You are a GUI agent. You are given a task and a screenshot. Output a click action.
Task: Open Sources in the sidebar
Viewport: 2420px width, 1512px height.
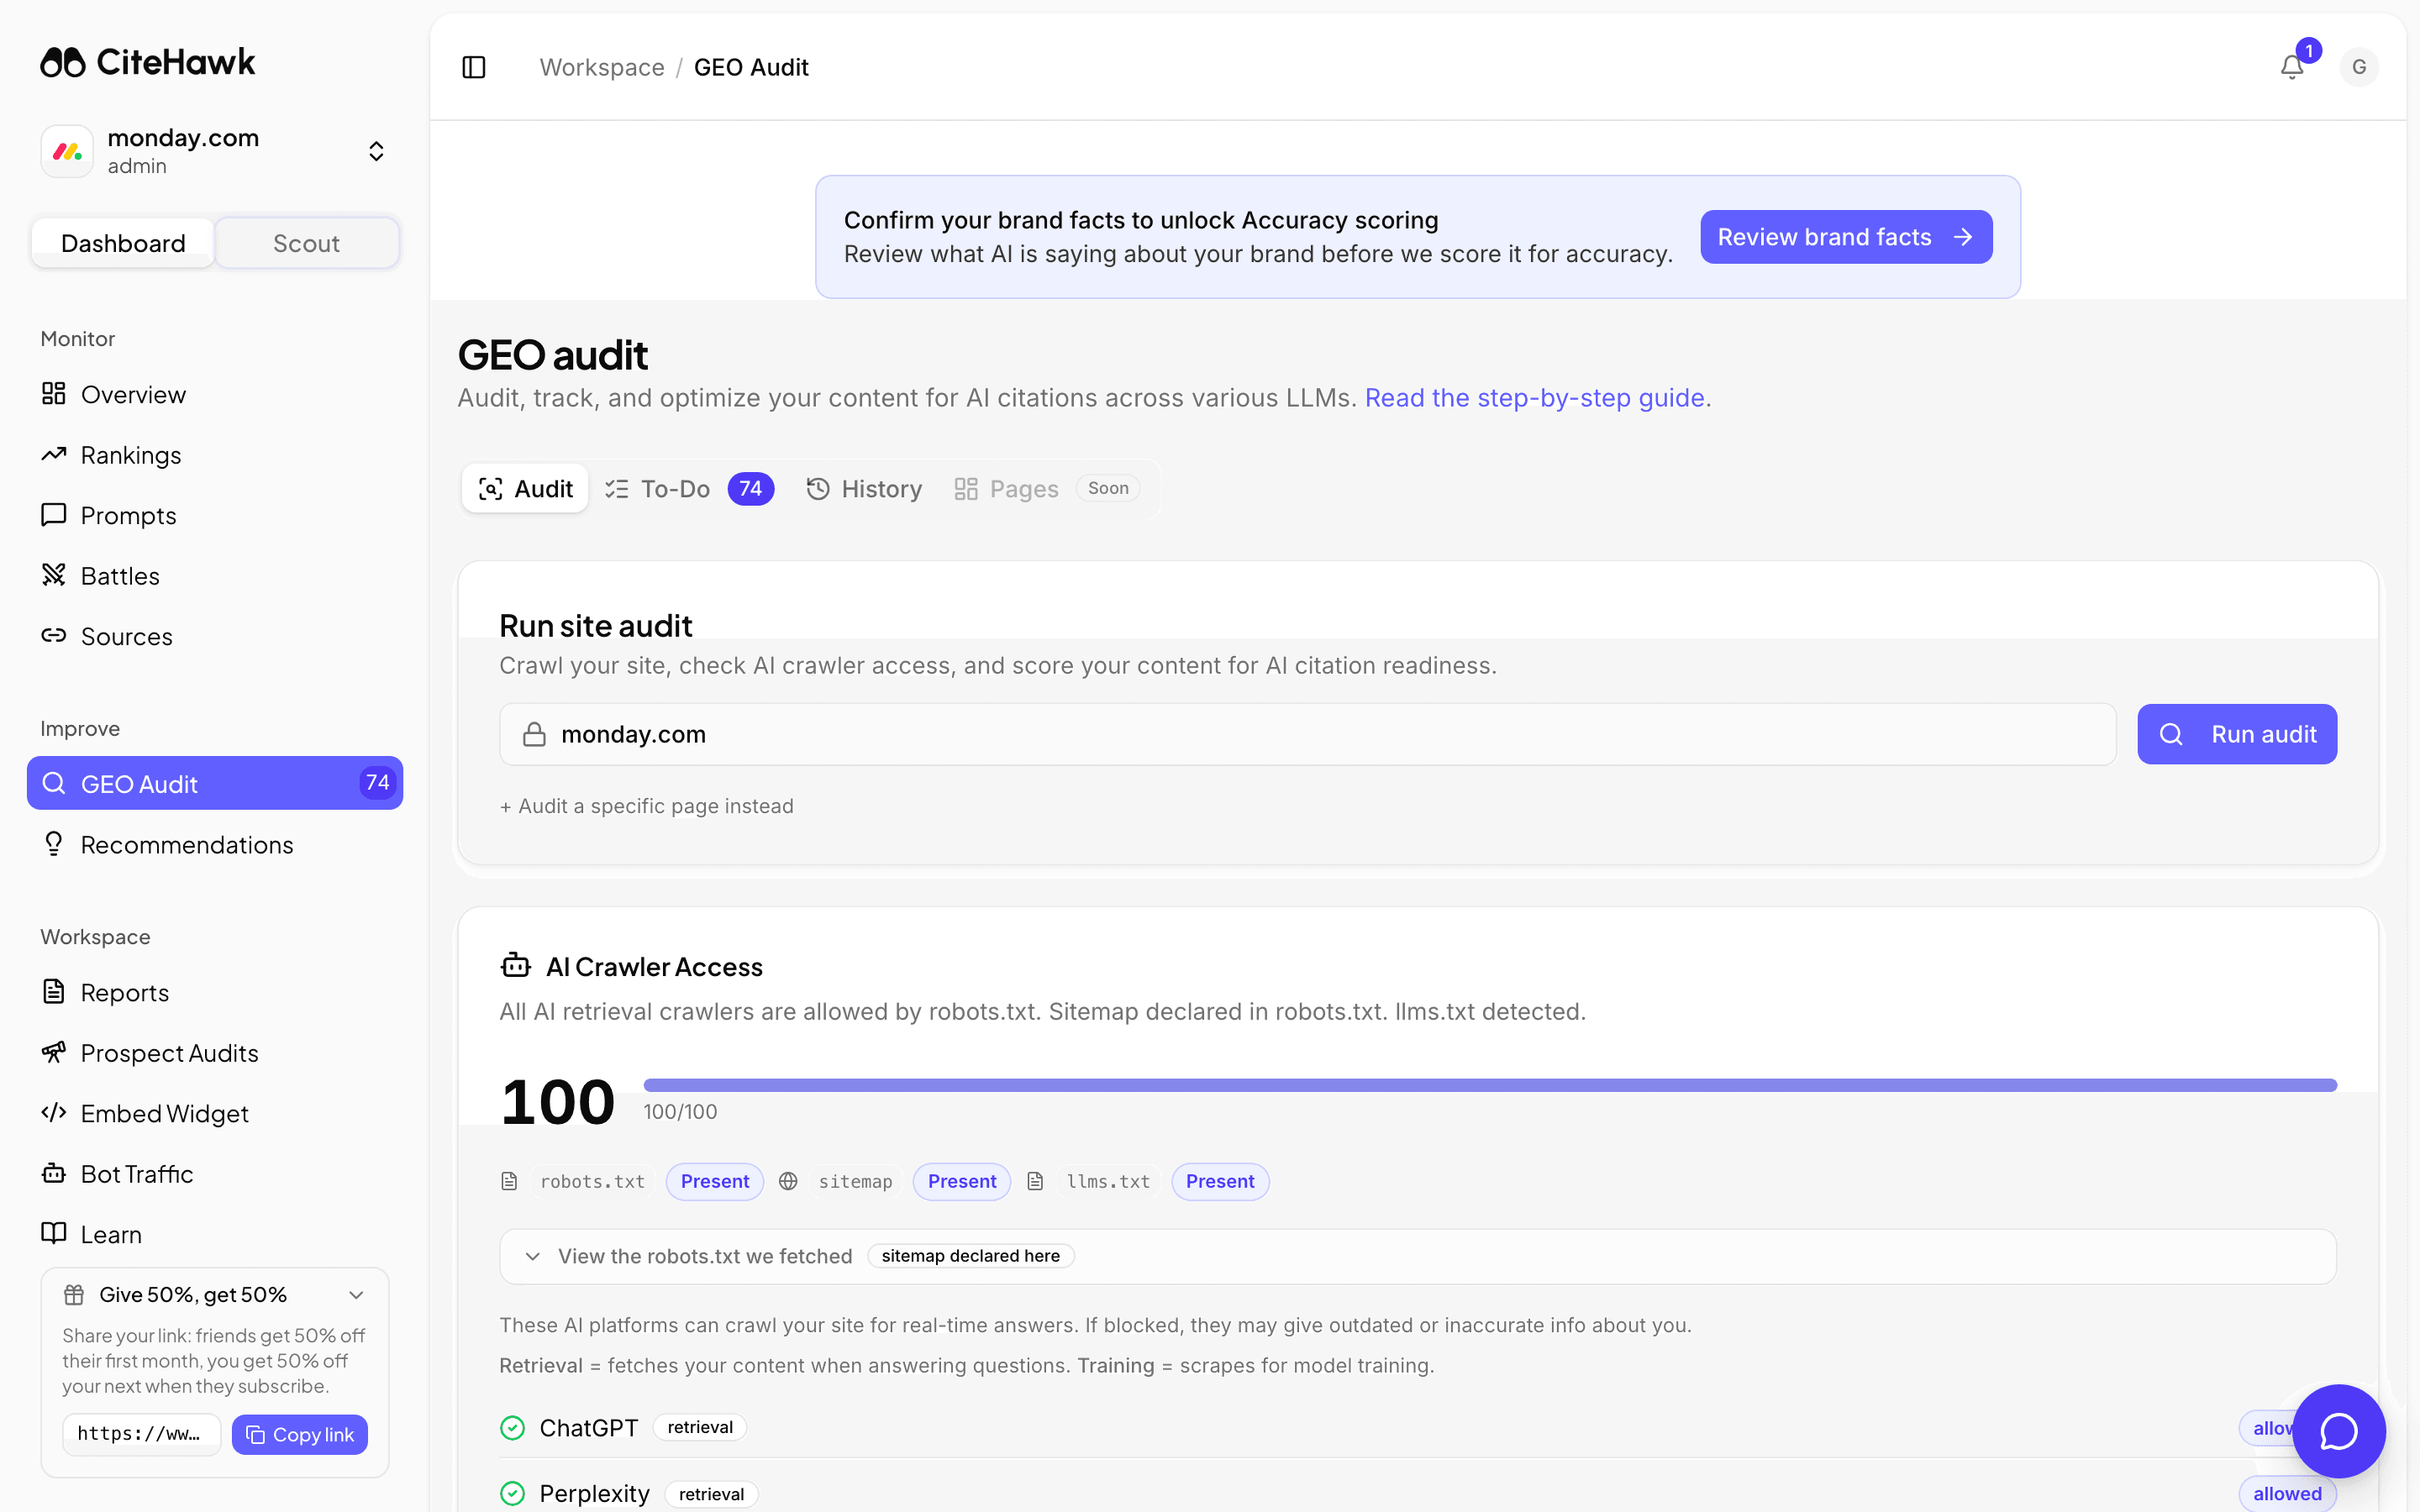point(215,636)
